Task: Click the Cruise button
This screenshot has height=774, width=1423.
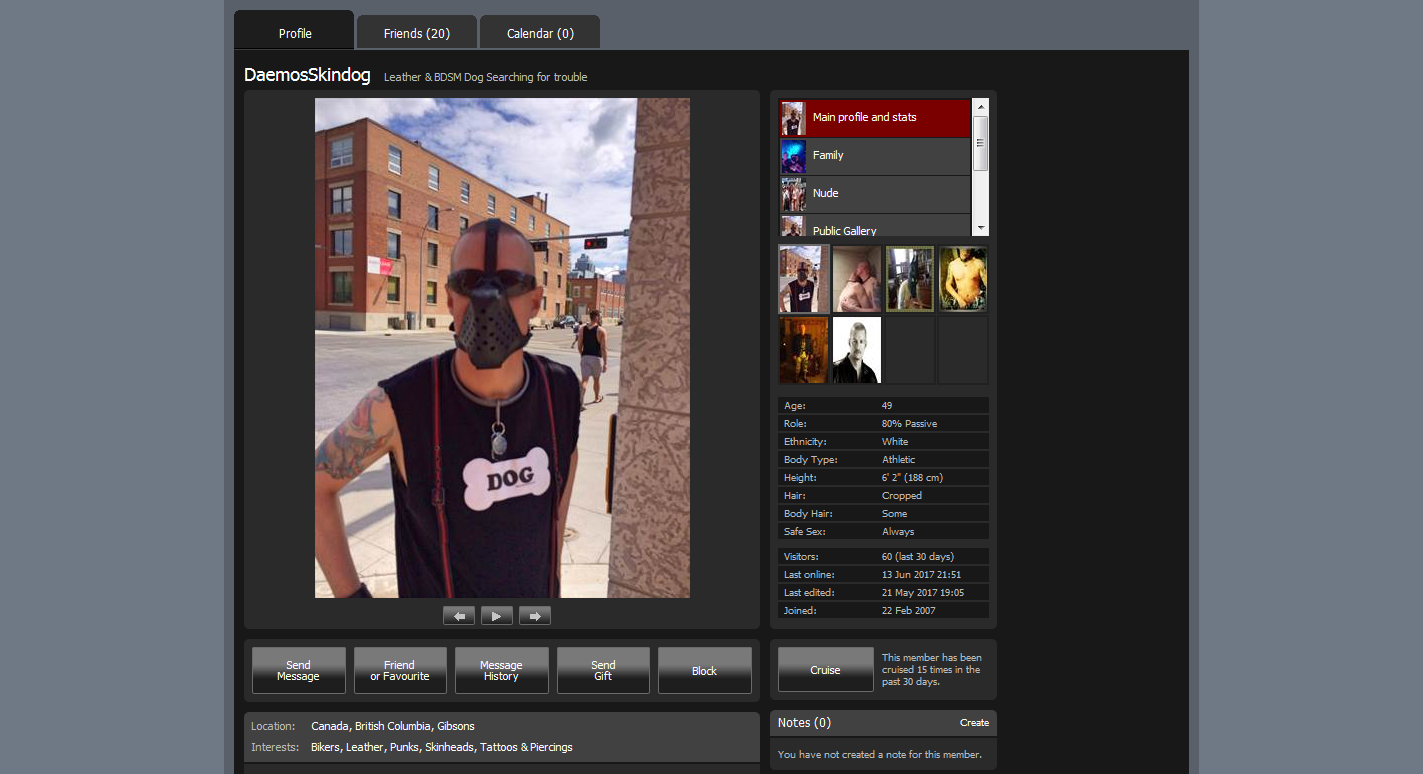Action: [825, 670]
